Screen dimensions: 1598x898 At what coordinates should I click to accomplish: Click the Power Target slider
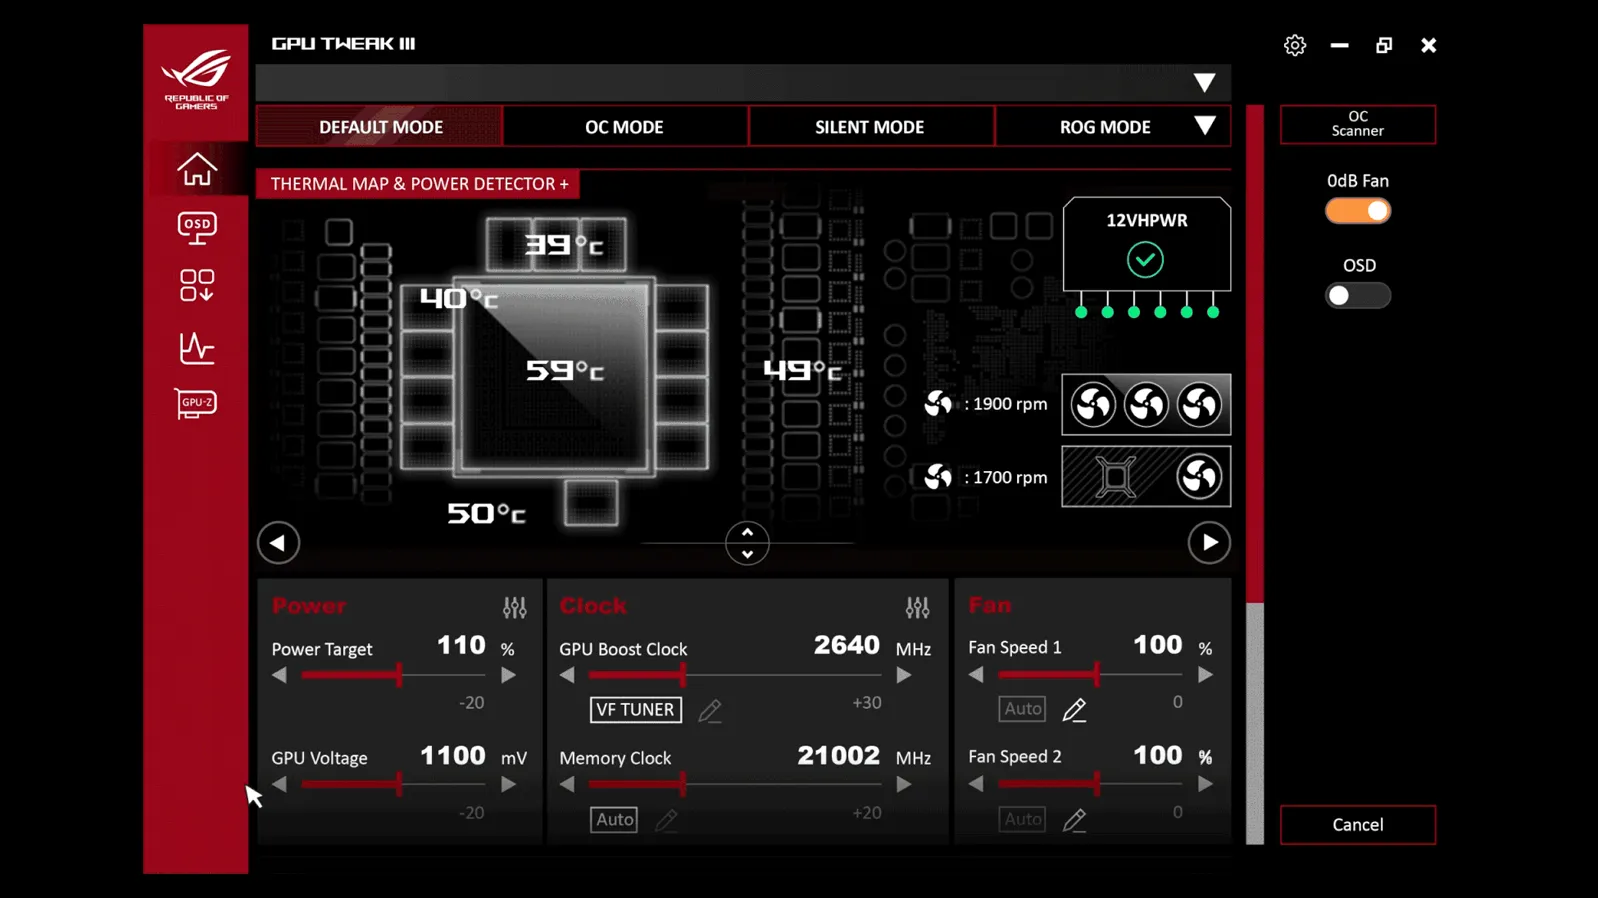click(x=394, y=675)
